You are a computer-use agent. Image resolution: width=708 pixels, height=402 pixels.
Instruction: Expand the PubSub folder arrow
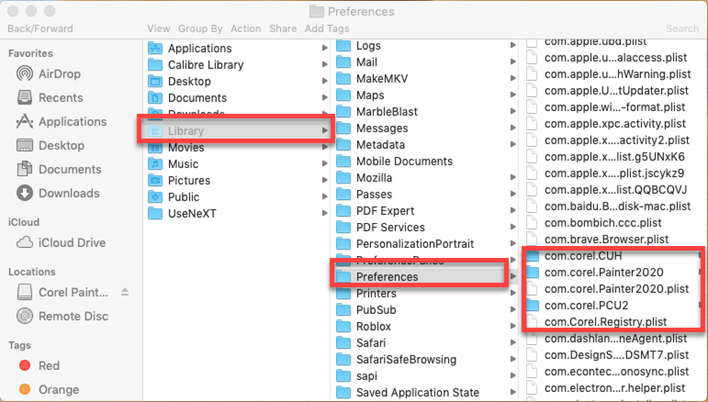(513, 310)
